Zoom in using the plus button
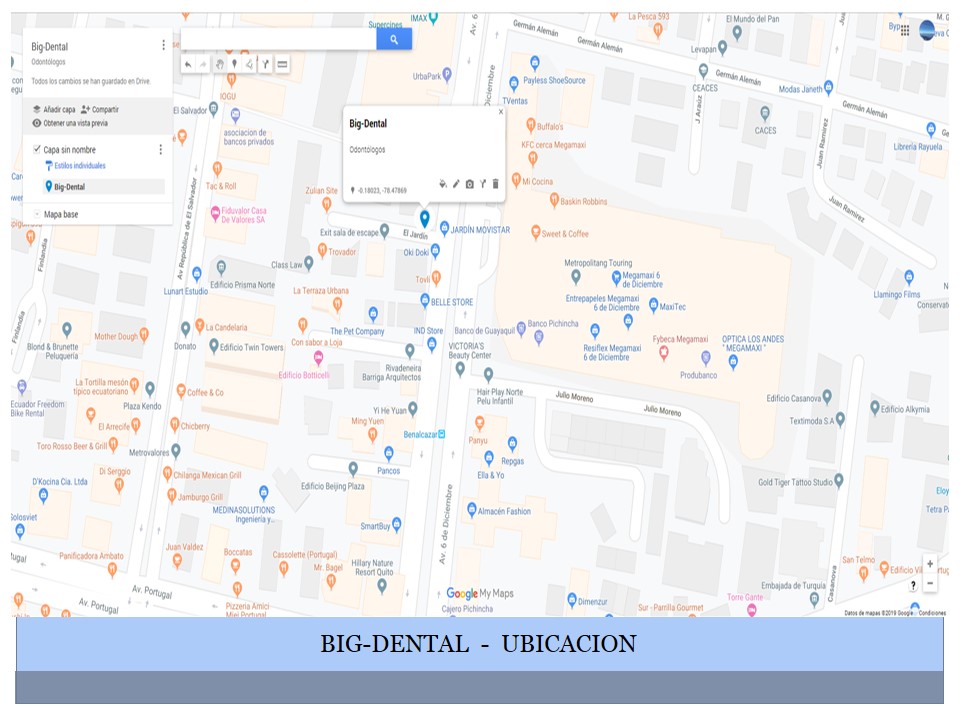 [x=930, y=564]
